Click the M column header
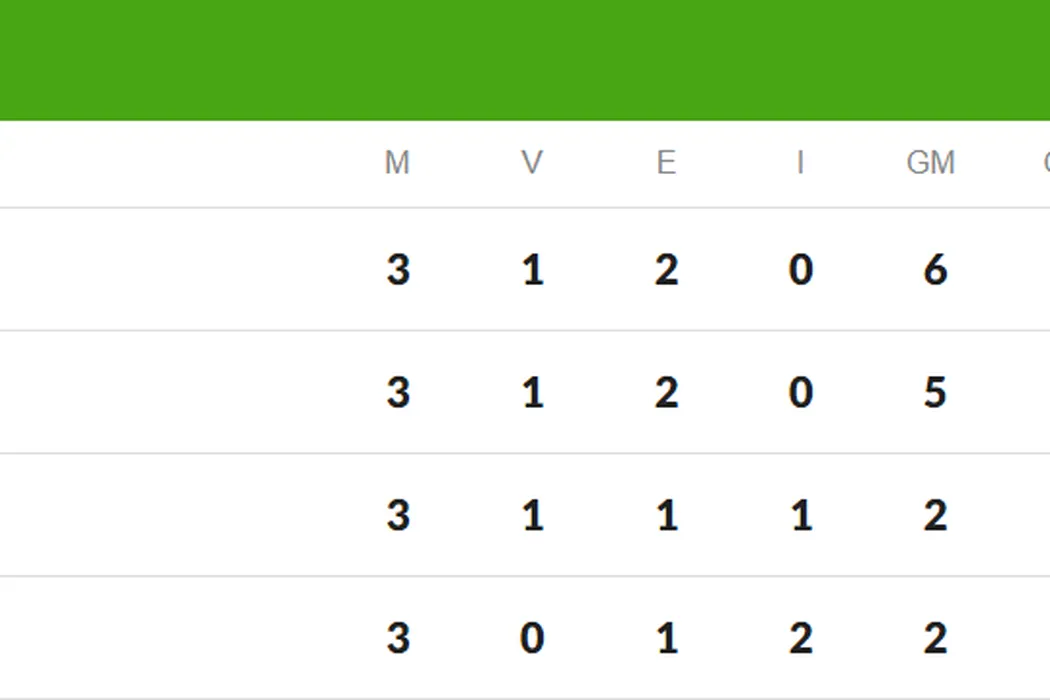This screenshot has height=700, width=1050. coord(397,163)
